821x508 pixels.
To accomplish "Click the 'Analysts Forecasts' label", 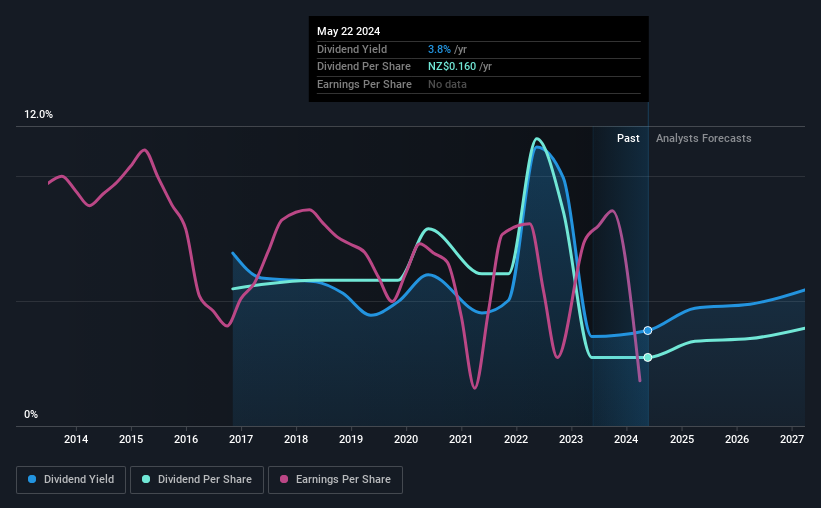I will click(x=703, y=138).
